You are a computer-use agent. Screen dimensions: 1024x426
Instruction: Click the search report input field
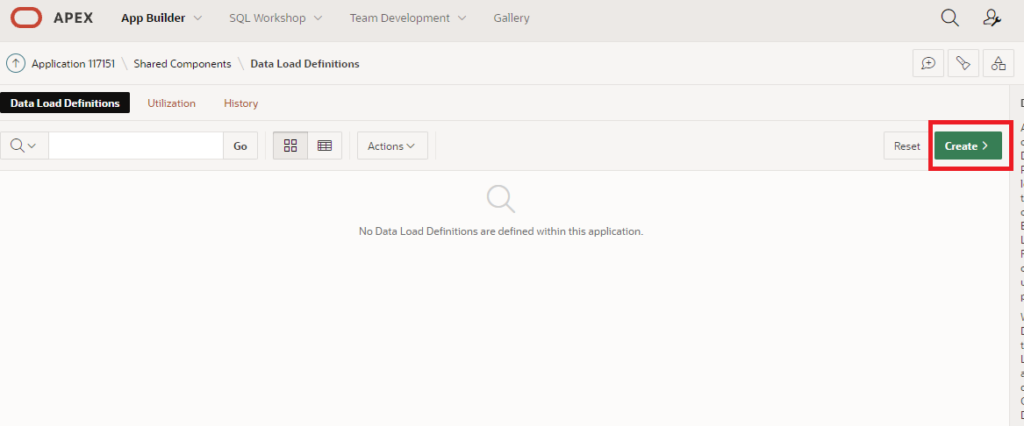(135, 146)
